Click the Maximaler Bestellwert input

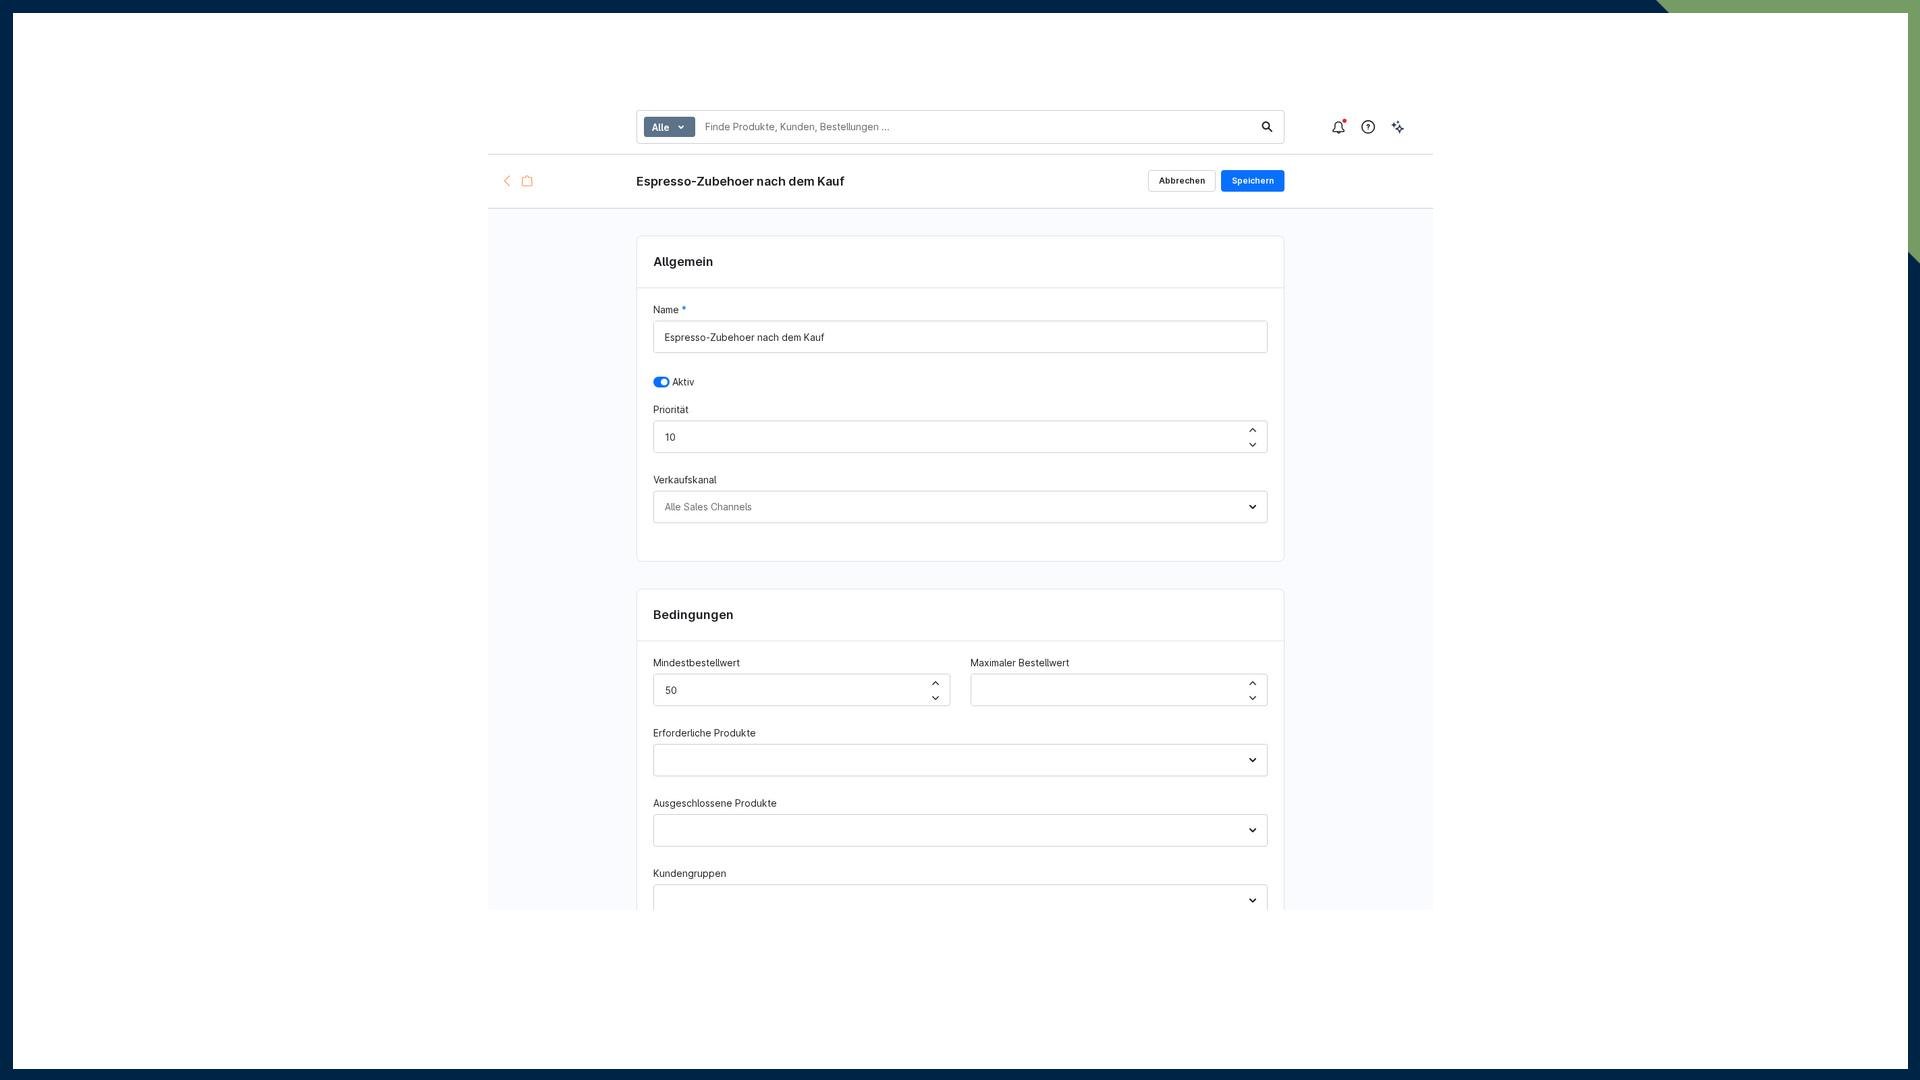pyautogui.click(x=1106, y=690)
